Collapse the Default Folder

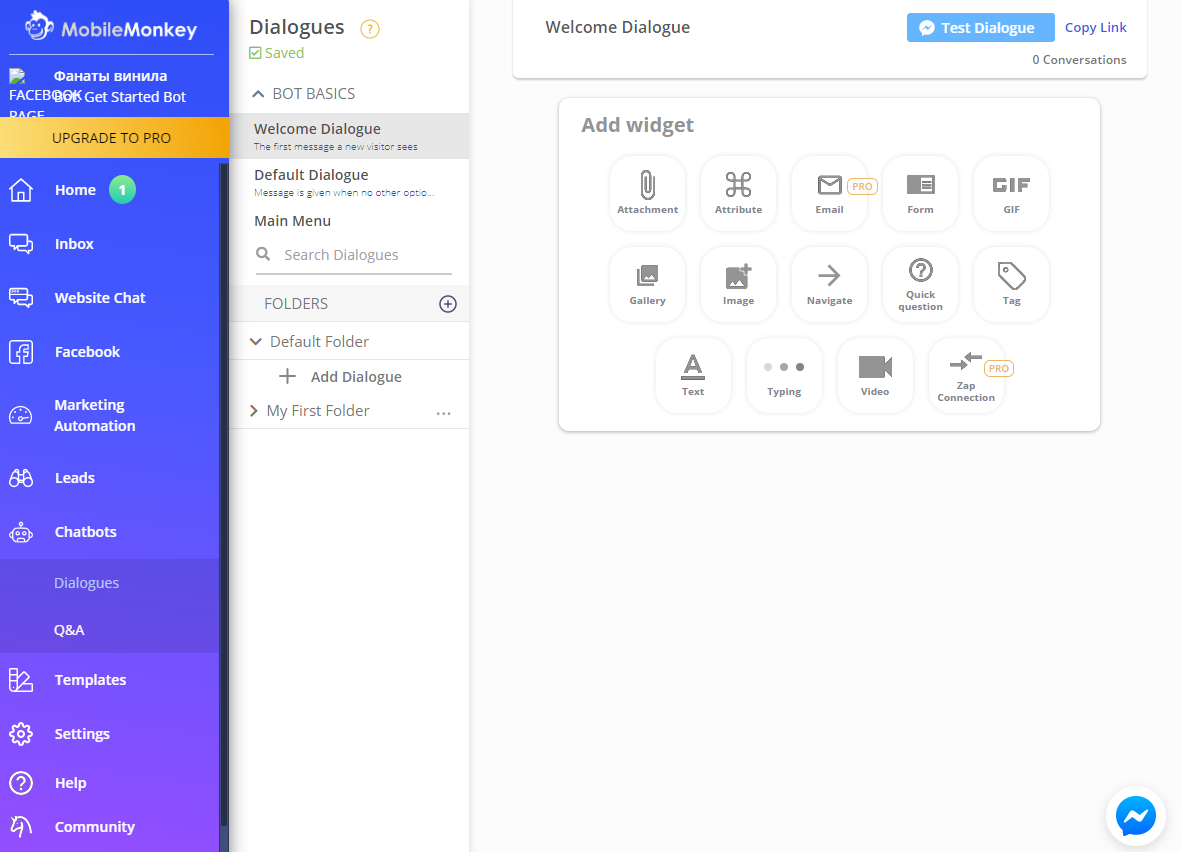(256, 342)
